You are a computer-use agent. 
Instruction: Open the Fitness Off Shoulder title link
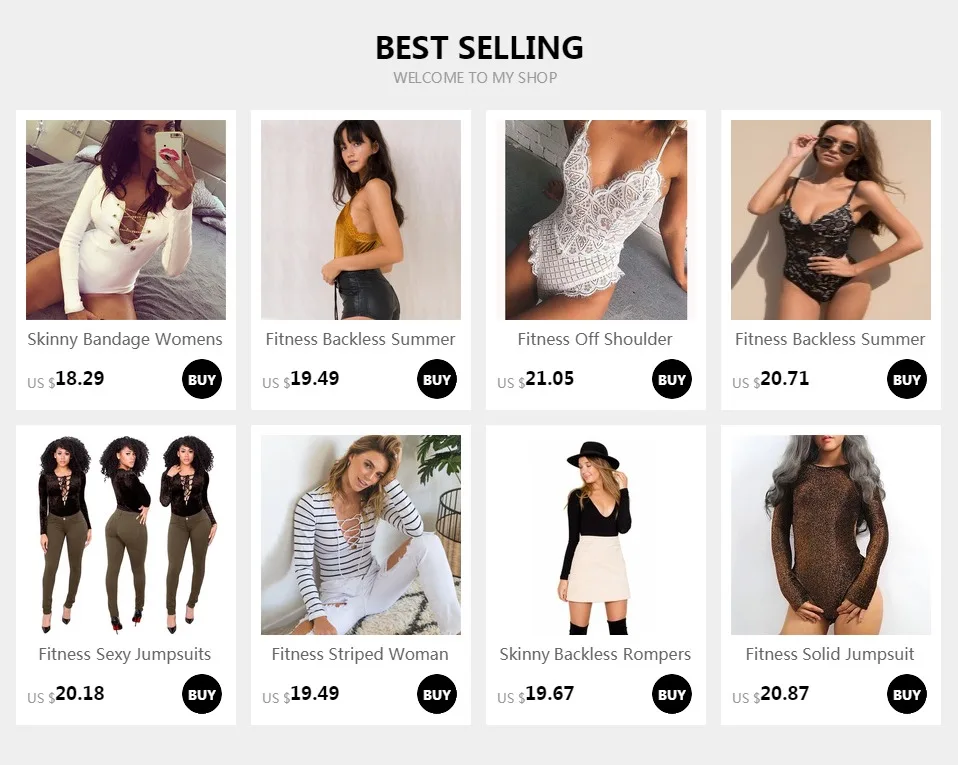point(595,340)
